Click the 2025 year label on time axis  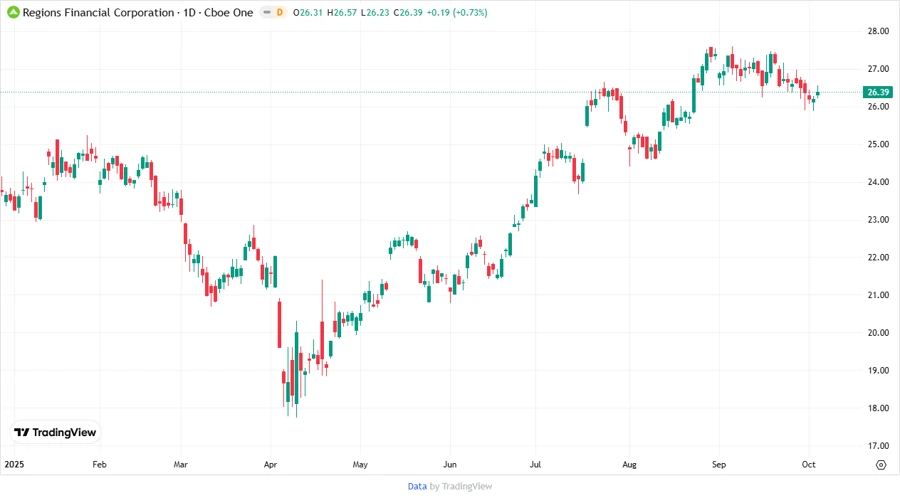click(x=14, y=465)
